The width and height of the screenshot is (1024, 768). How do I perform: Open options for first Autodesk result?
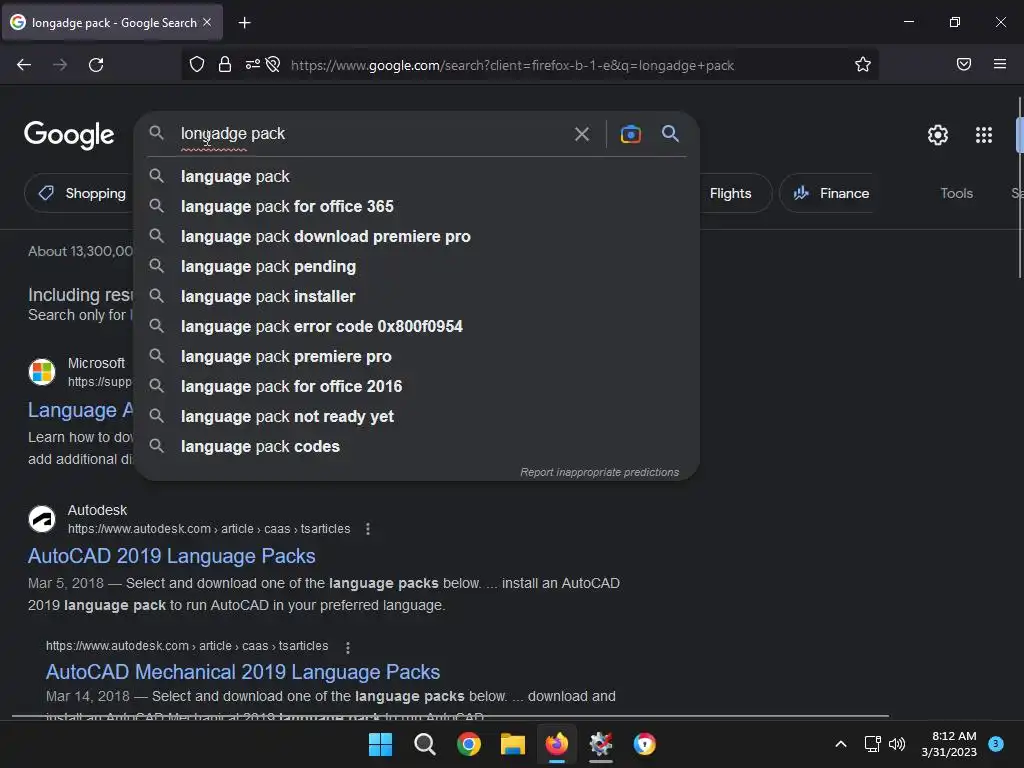(x=368, y=529)
